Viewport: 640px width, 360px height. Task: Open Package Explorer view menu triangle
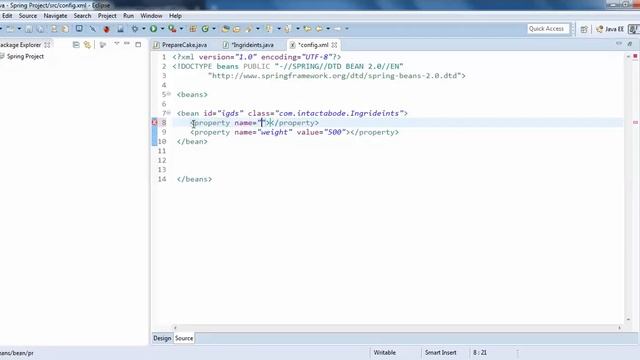(x=116, y=44)
